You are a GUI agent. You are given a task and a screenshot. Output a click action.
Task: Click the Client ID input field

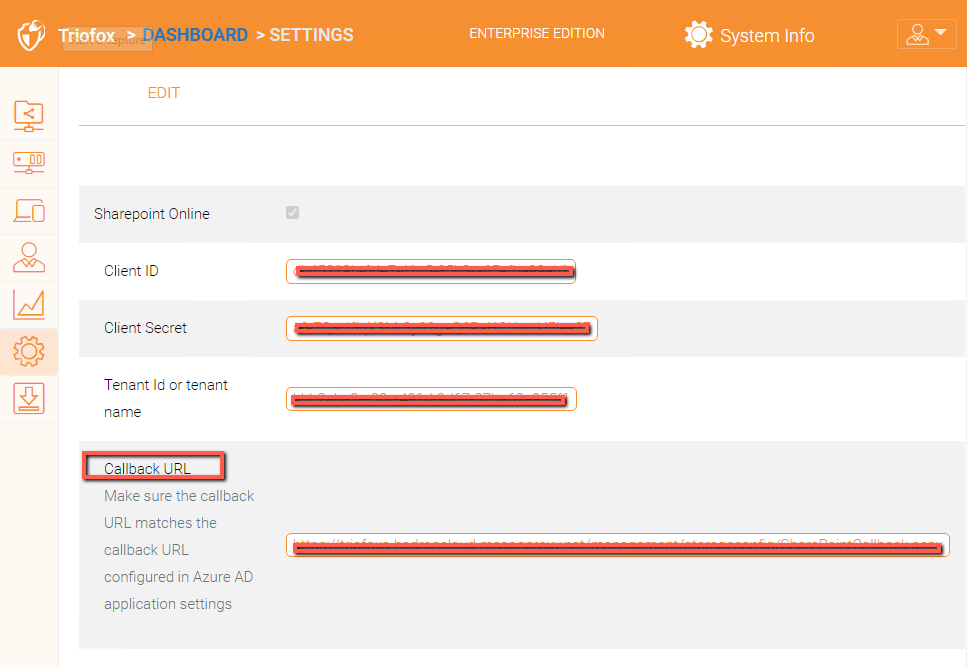click(431, 271)
